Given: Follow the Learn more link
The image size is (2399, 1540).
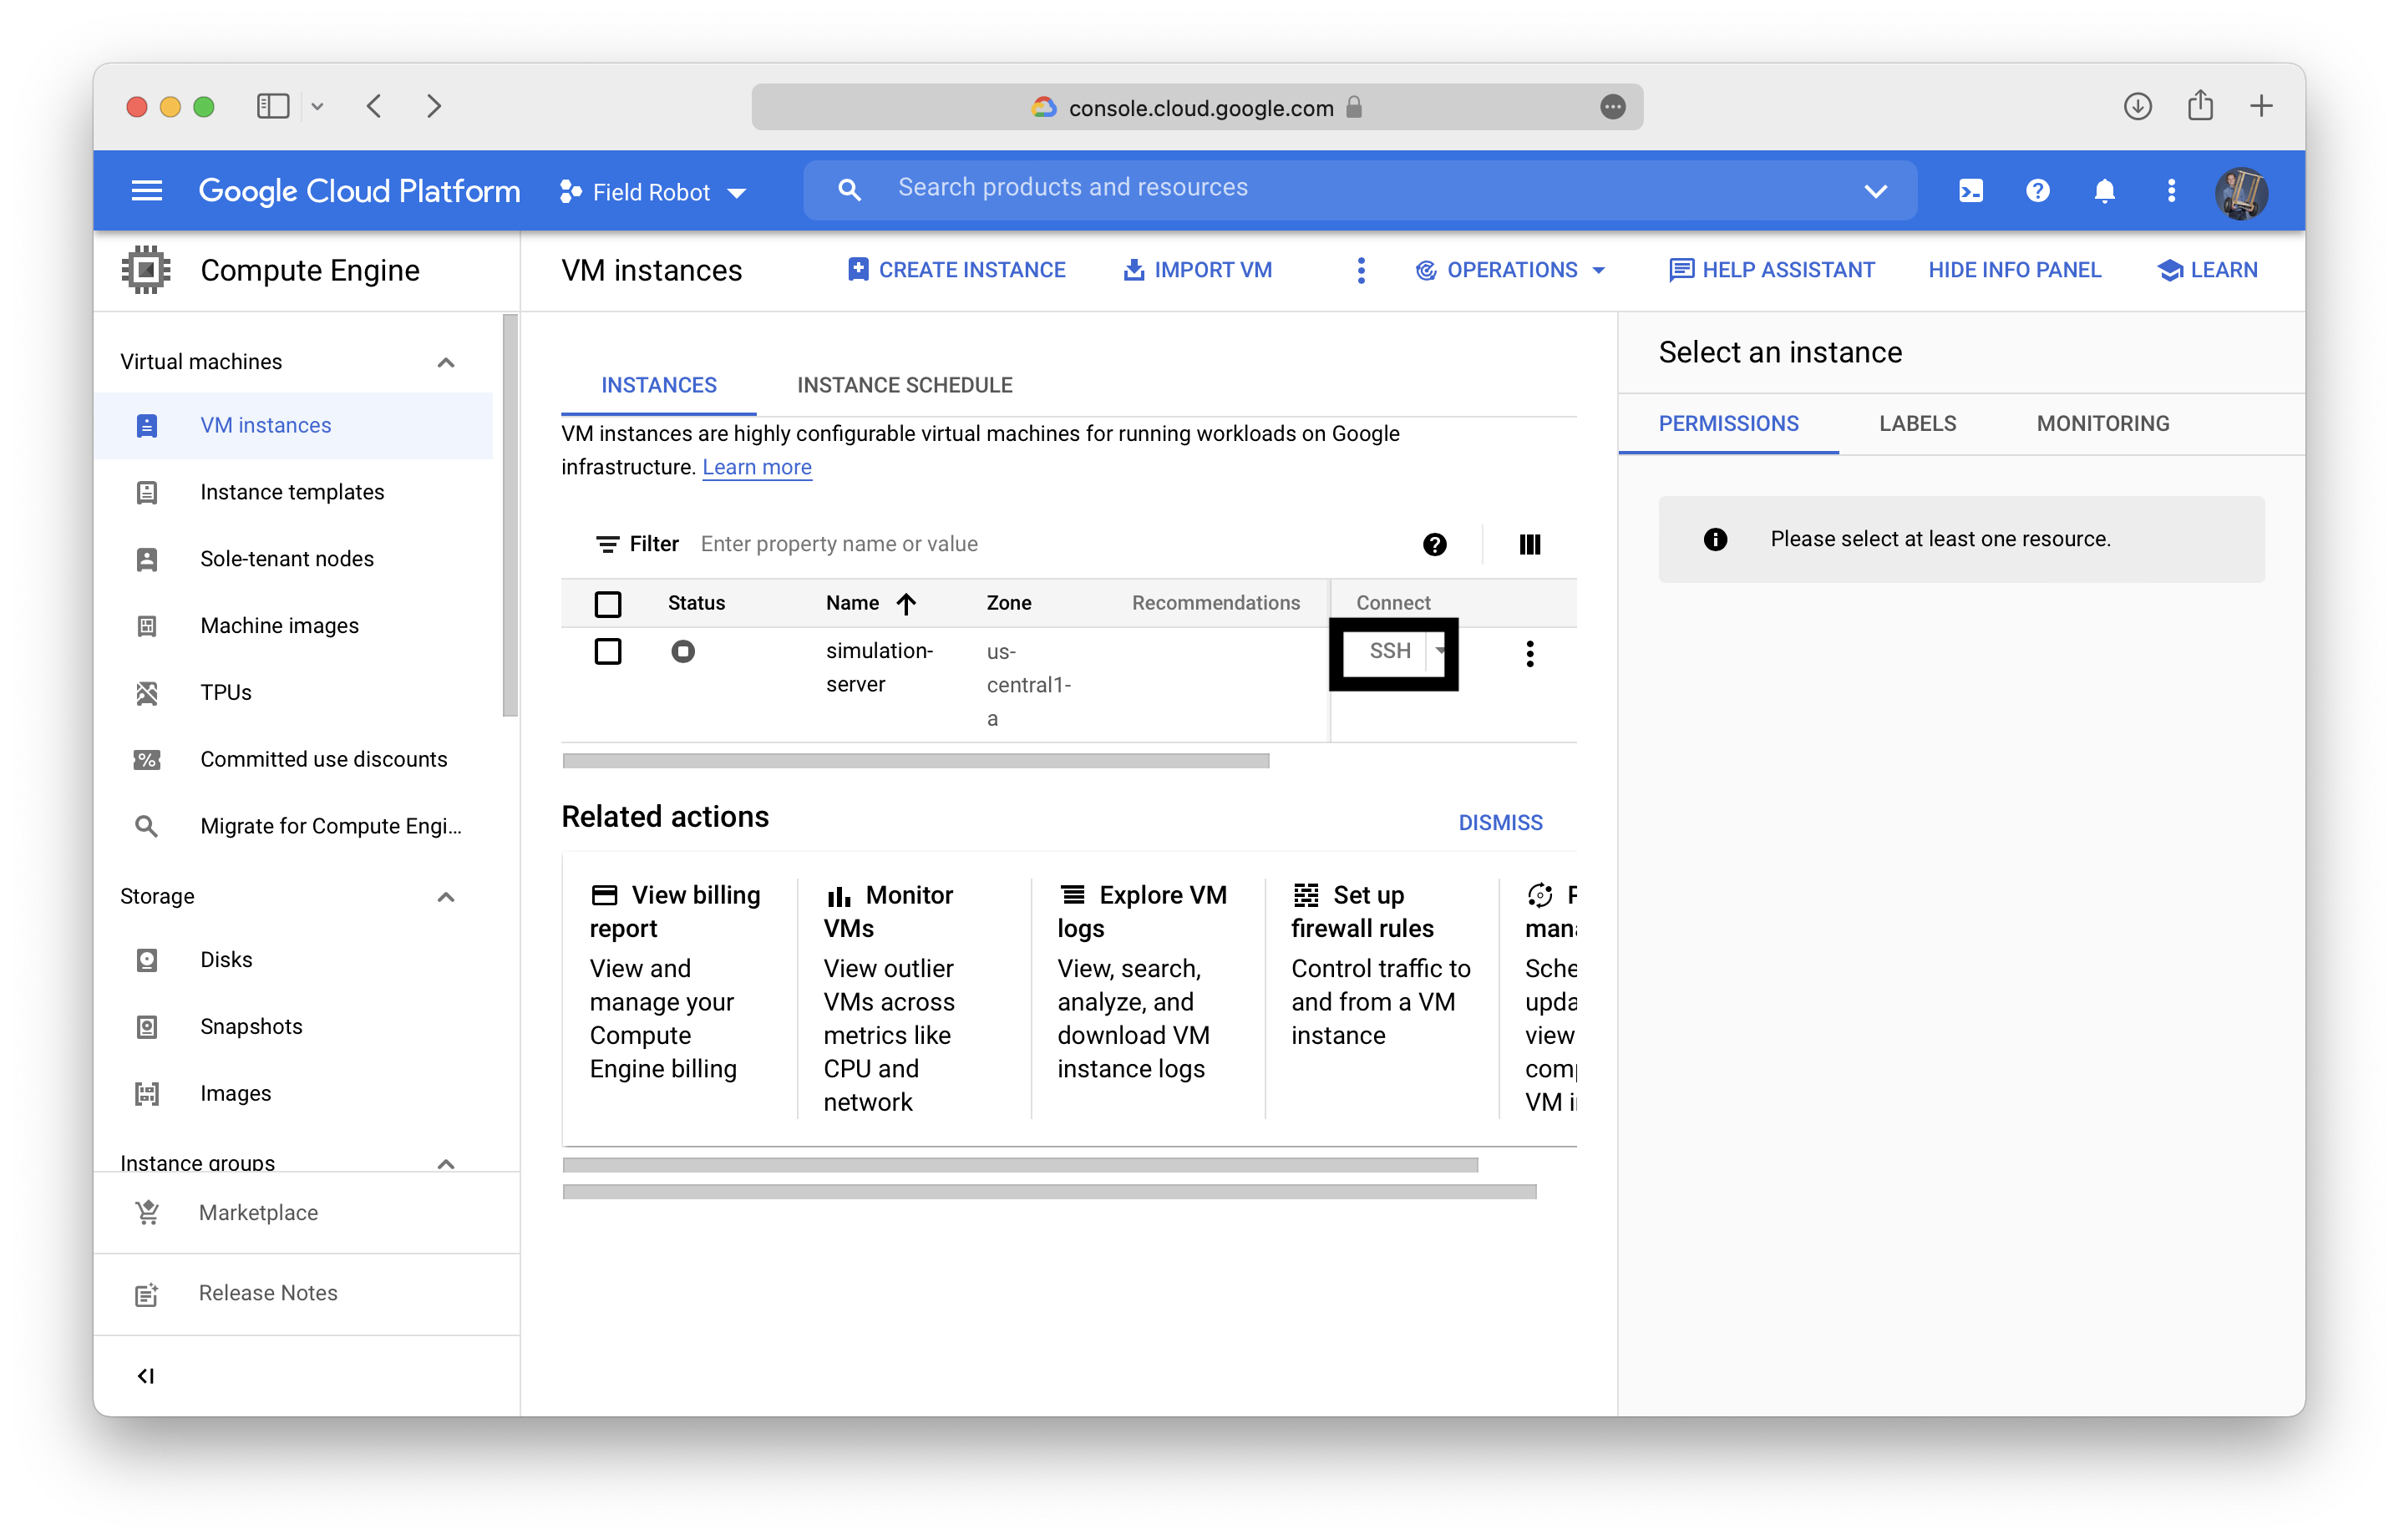Looking at the screenshot, I should (756, 467).
